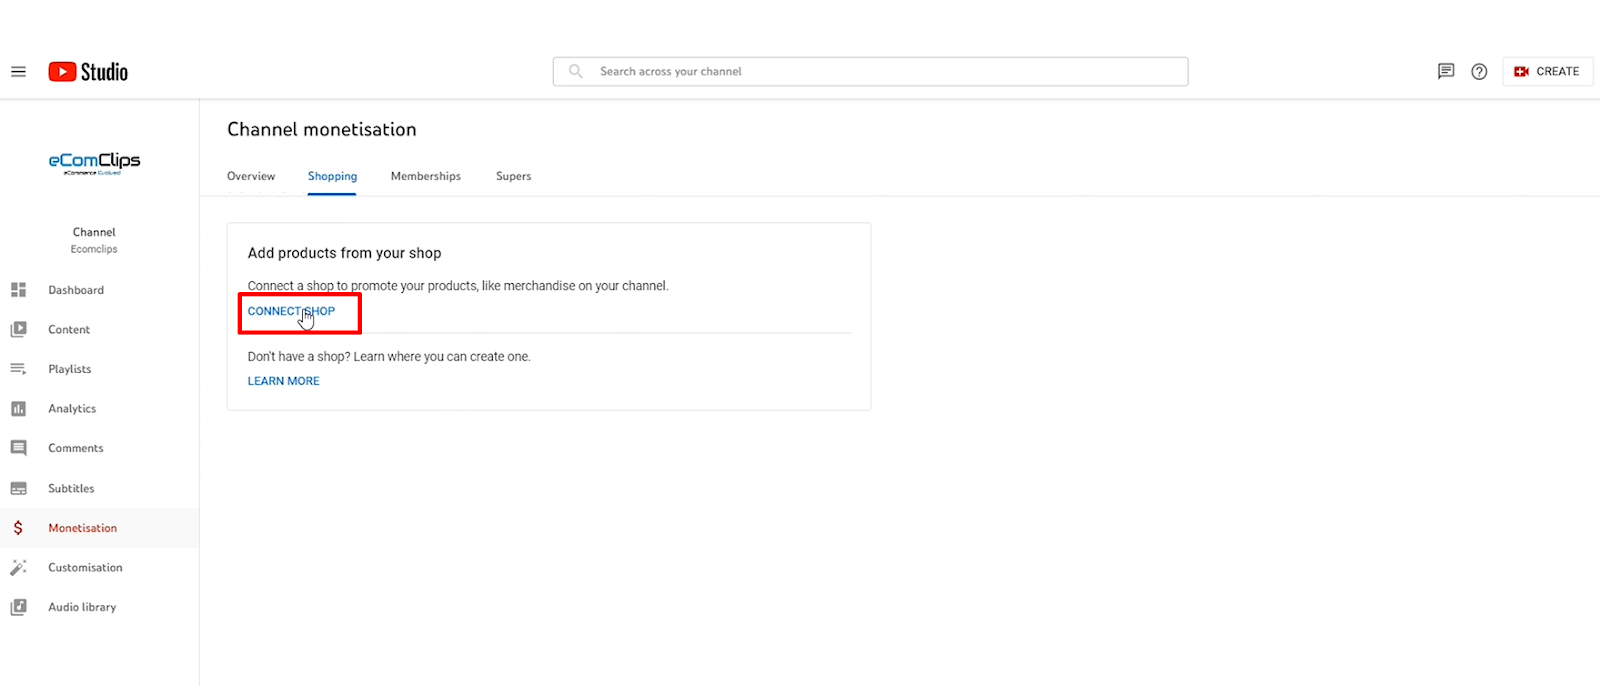Click the Content video icon in sidebar
The image size is (1600, 686).
coord(18,329)
